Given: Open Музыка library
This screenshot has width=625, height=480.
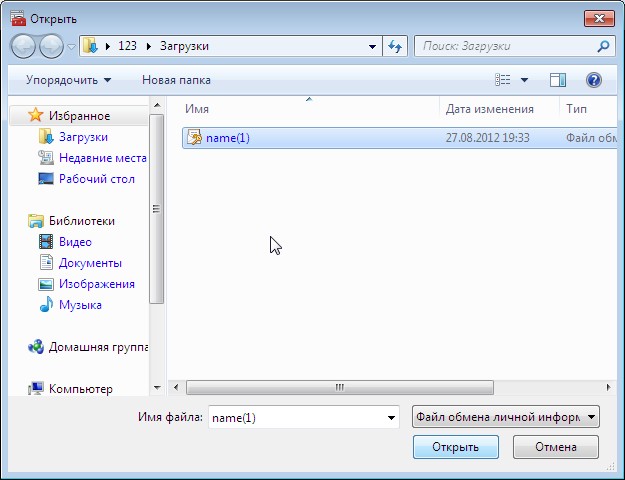Looking at the screenshot, I should (80, 305).
